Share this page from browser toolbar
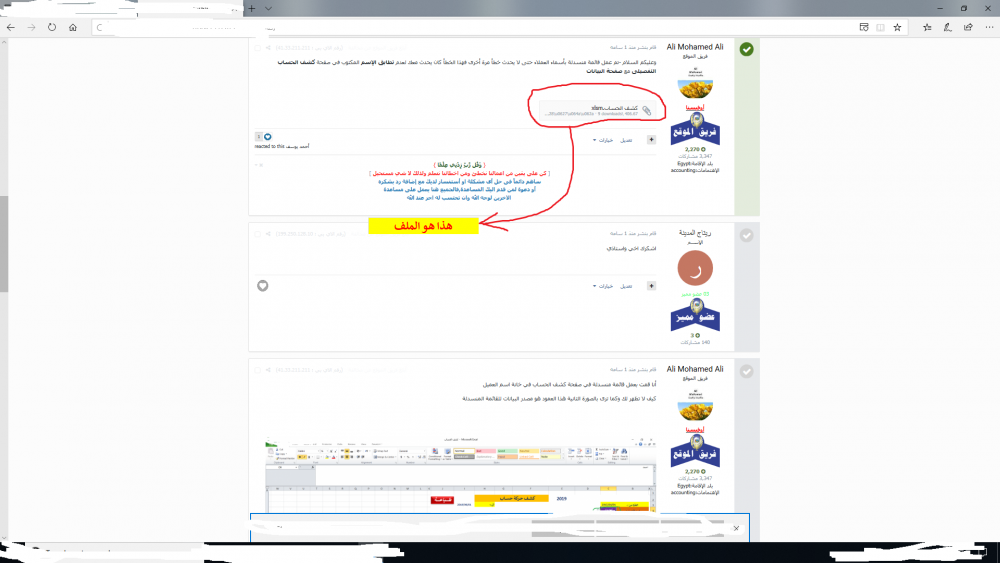The image size is (1000, 563). point(968,27)
